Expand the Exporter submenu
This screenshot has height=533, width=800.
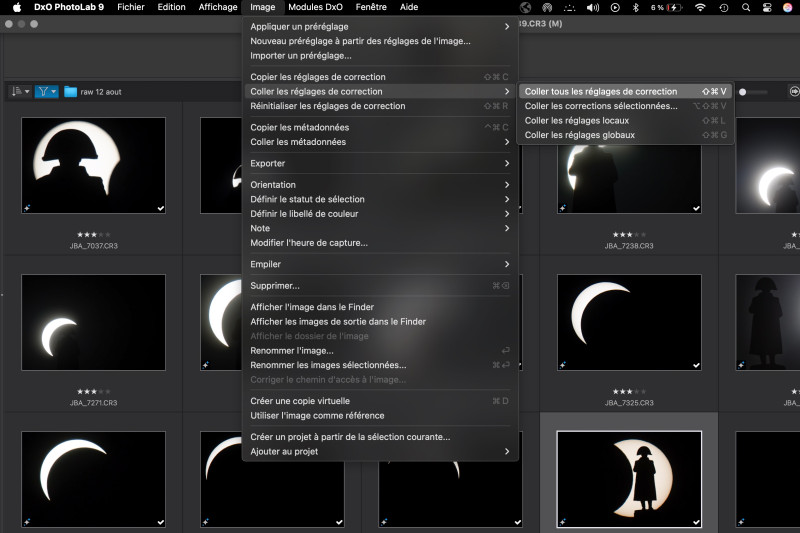point(380,163)
